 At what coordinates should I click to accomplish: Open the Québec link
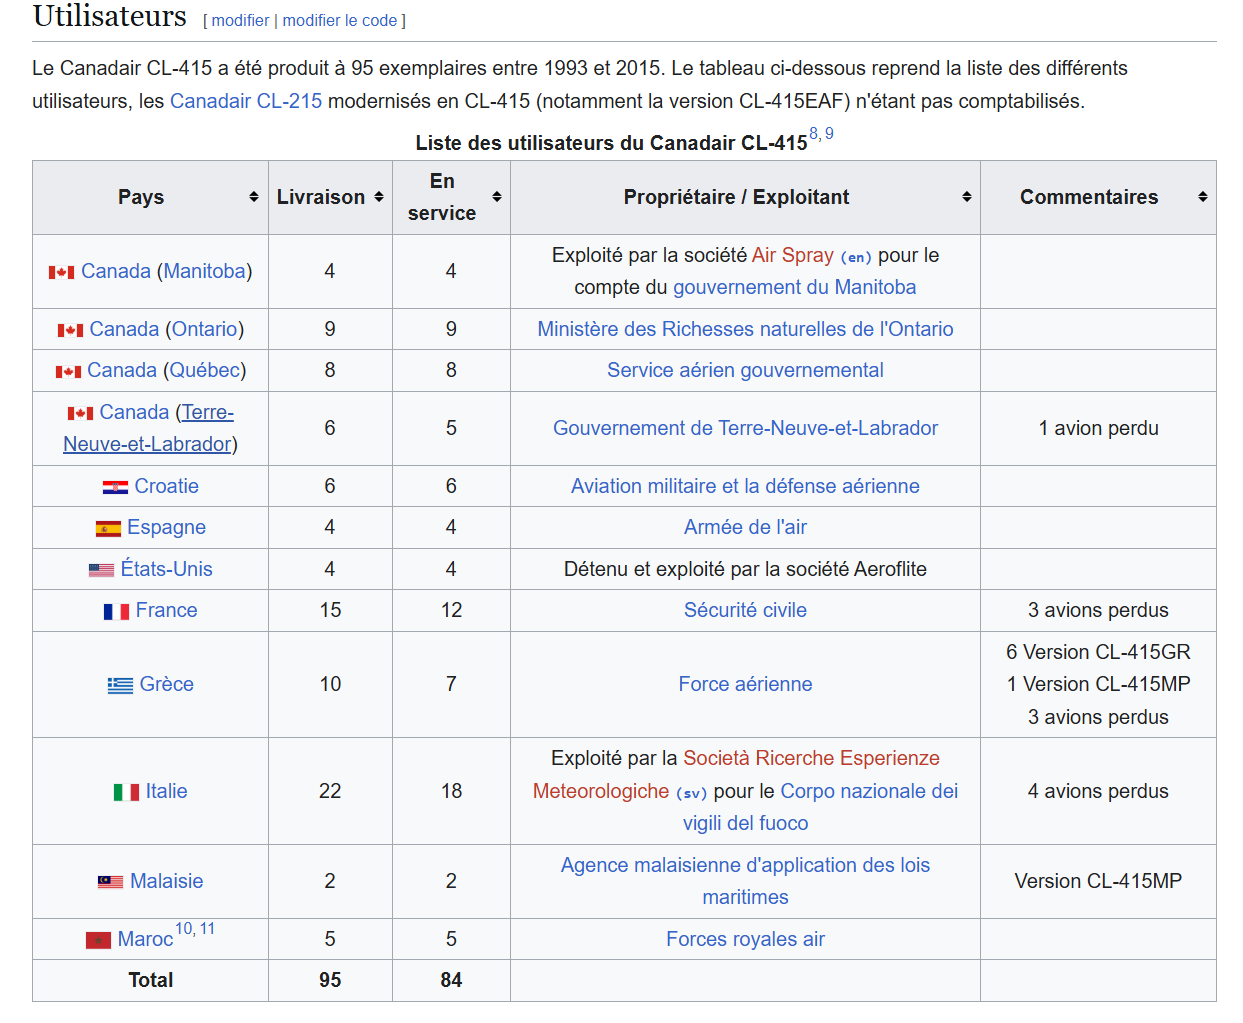tap(205, 370)
